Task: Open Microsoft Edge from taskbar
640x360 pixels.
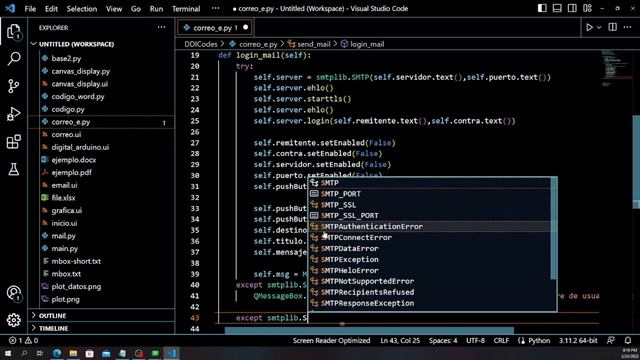Action: [x=57, y=353]
